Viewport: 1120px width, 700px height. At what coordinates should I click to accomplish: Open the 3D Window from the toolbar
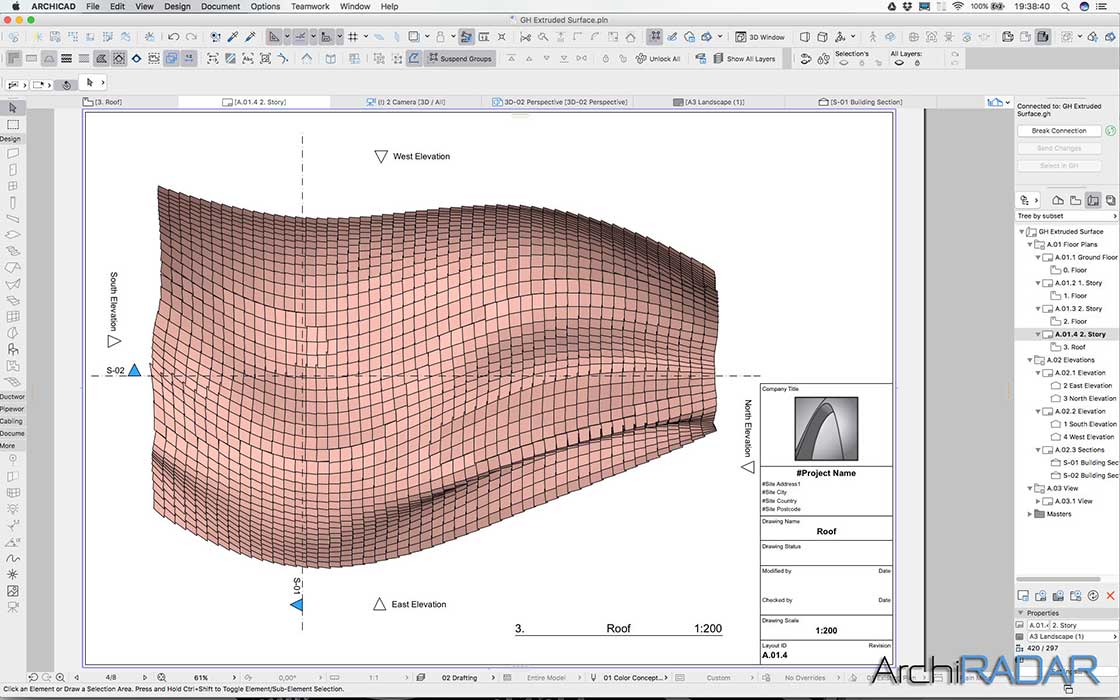(758, 36)
